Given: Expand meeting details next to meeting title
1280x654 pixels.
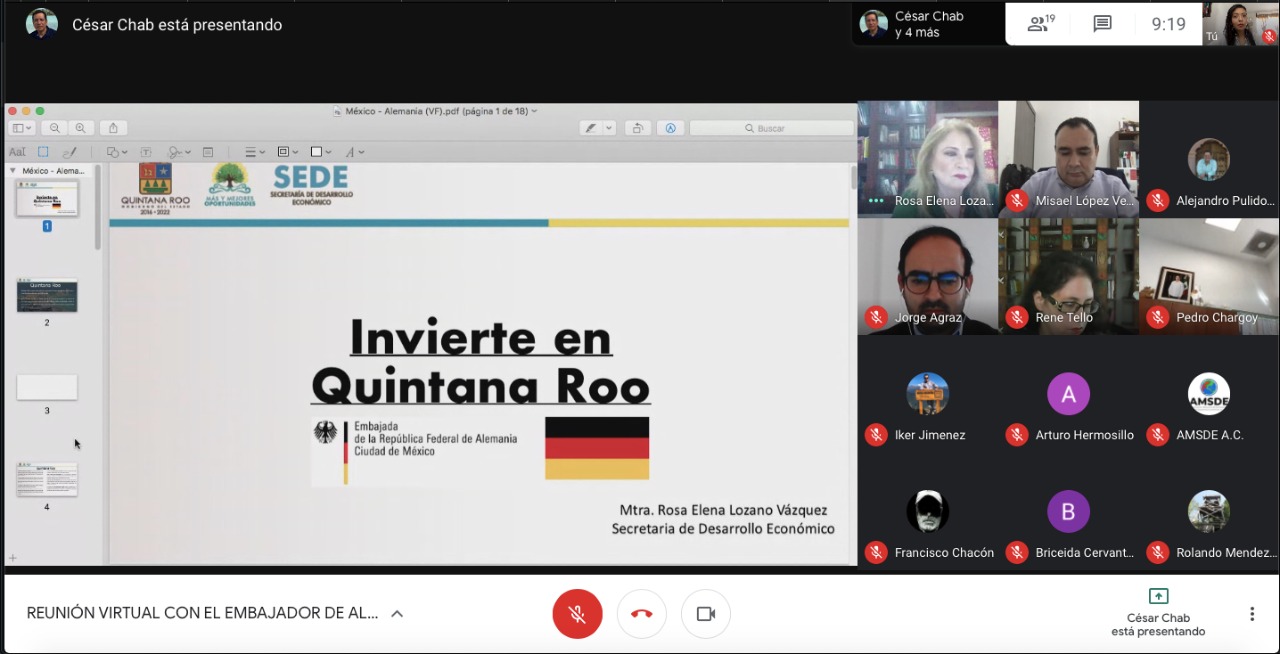Looking at the screenshot, I should pyautogui.click(x=397, y=614).
